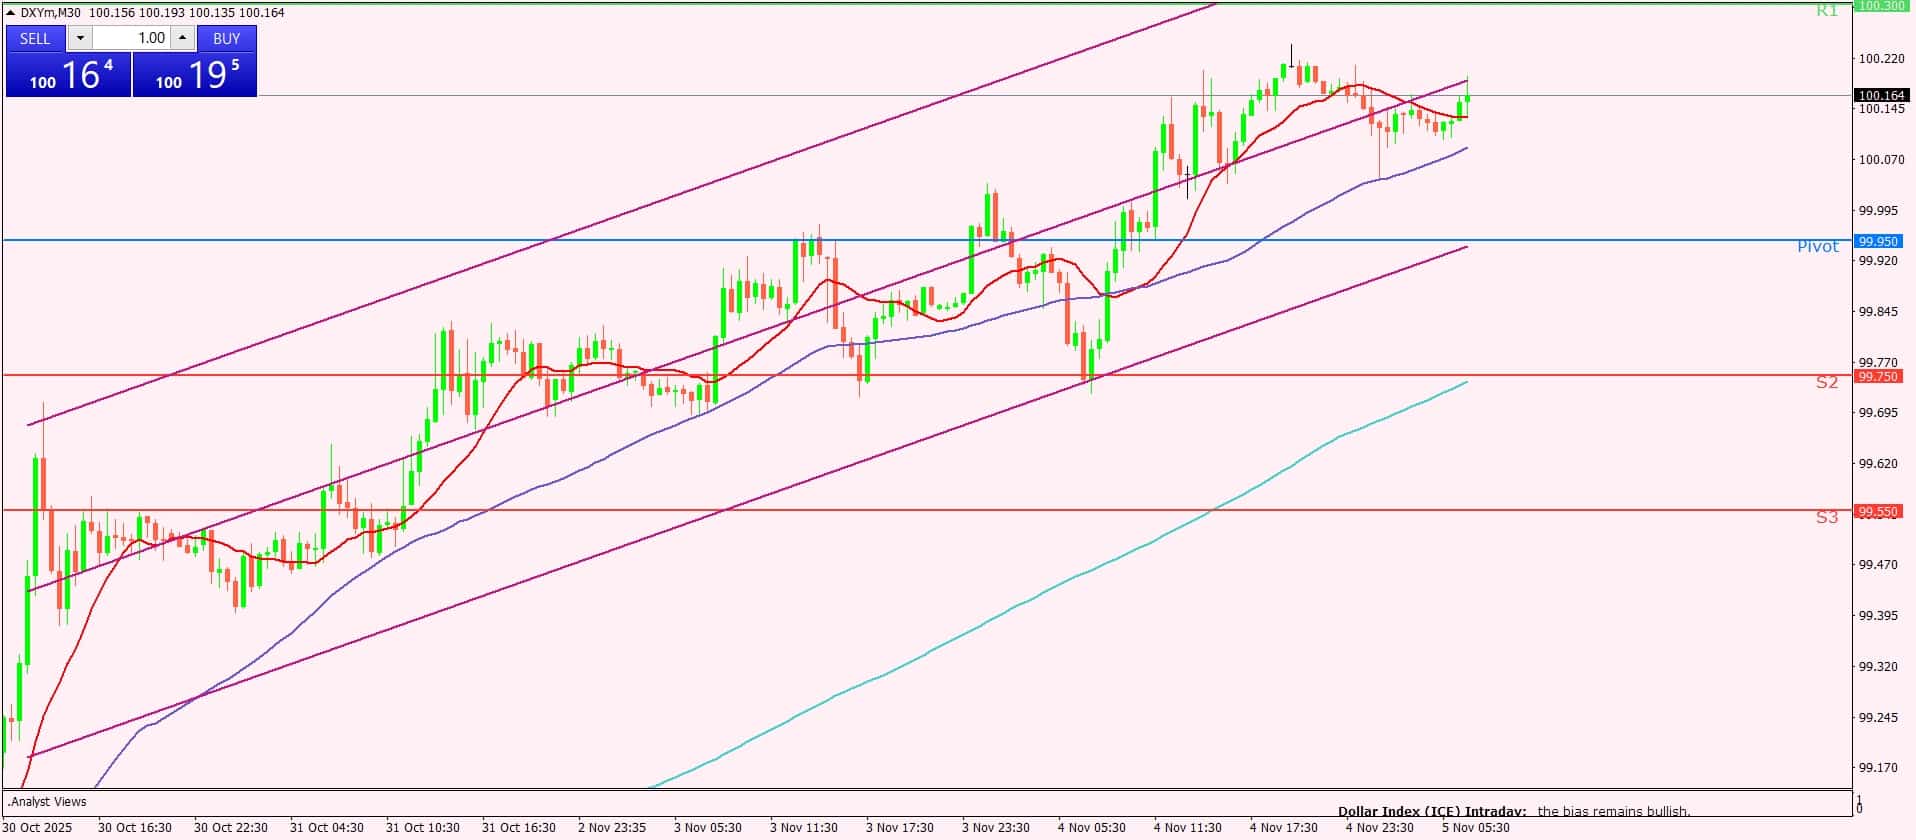Click the buy price tile 100.19
The image size is (1916, 840).
click(195, 75)
